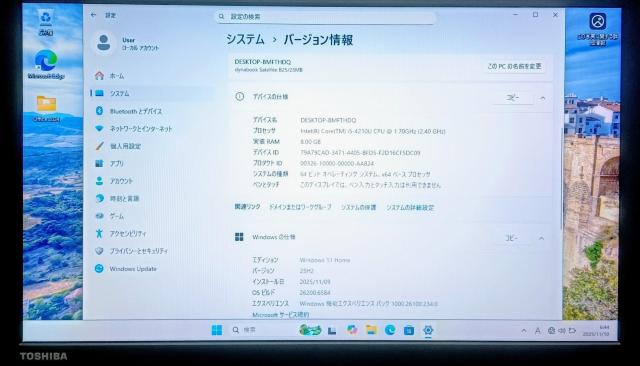Click the DESKTOP-BMFTHDQ device name value
Screen dimensions: 640x366
click(x=328, y=120)
